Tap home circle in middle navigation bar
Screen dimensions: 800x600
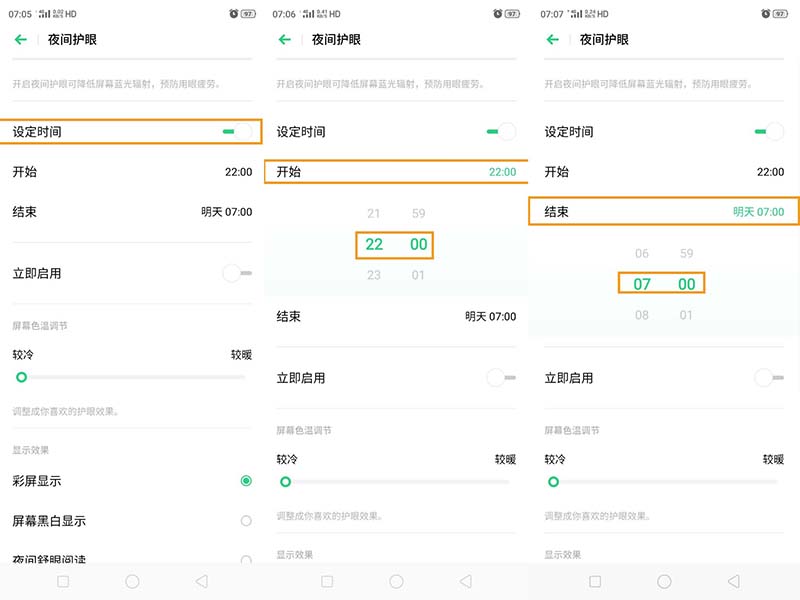(x=396, y=581)
